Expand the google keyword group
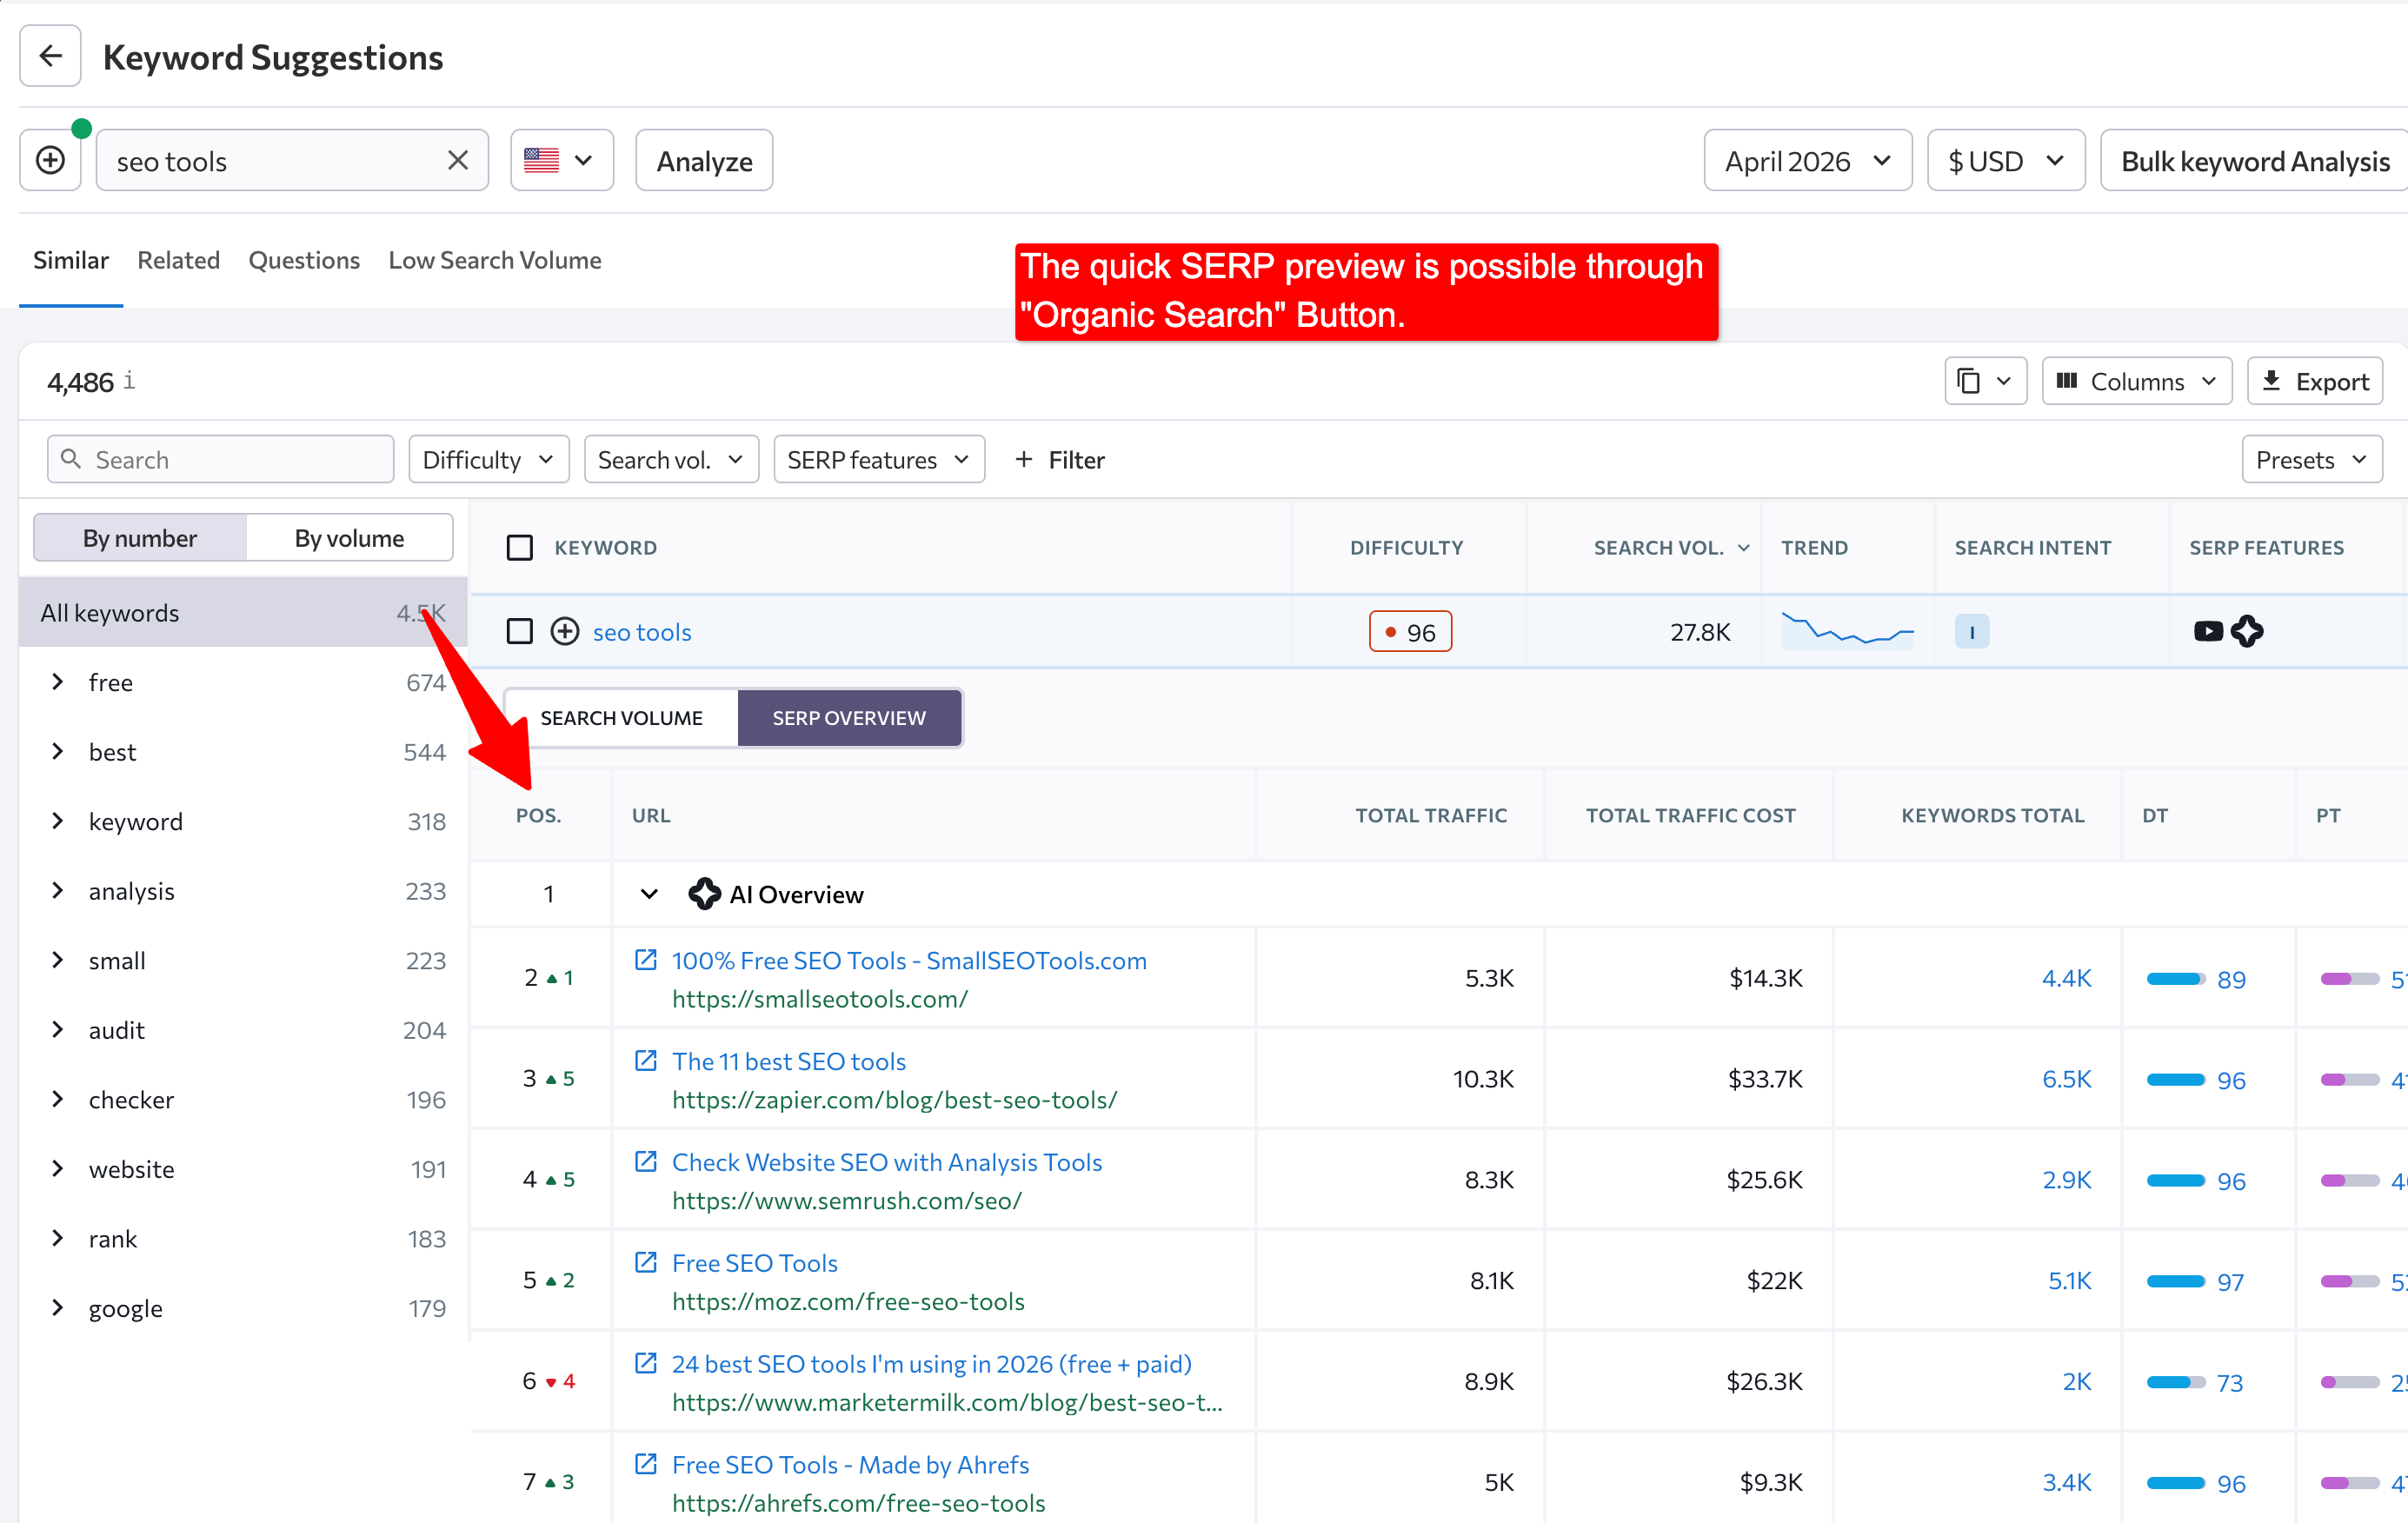2408x1523 pixels. (57, 1307)
